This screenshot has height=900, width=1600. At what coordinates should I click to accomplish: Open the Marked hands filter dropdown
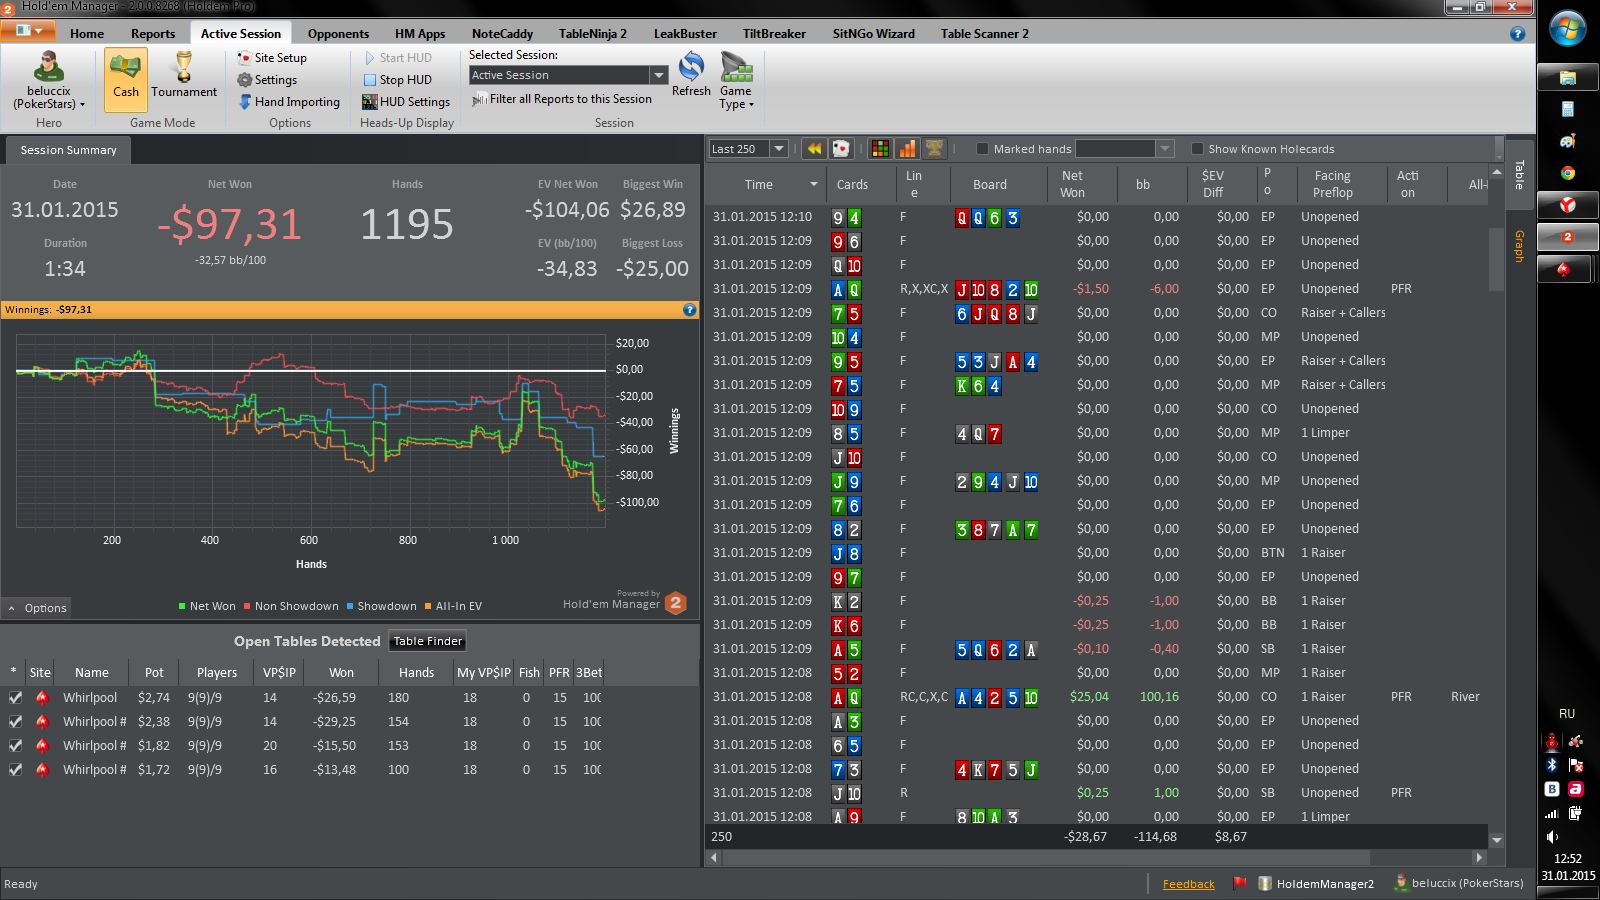click(1164, 149)
